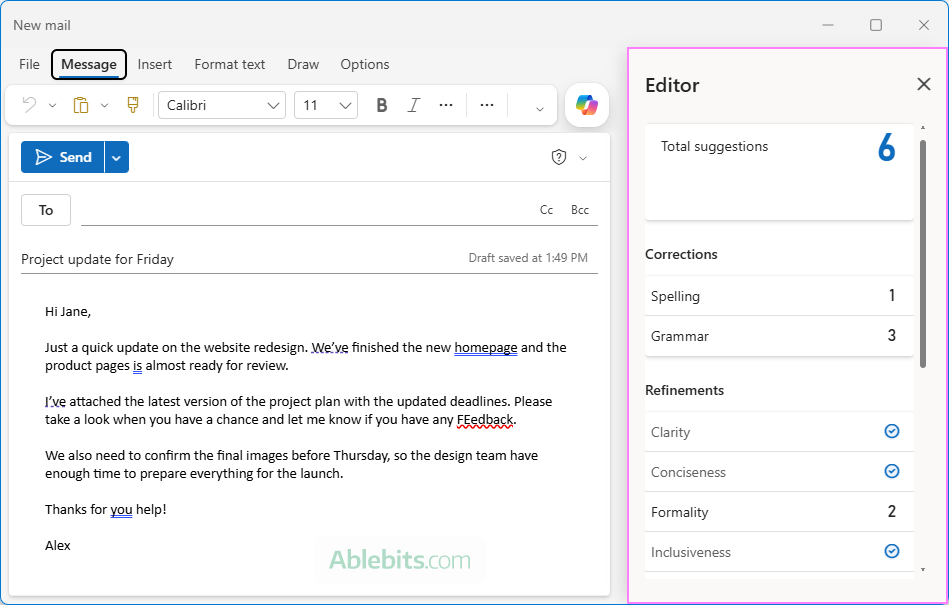The height and width of the screenshot is (605, 949).
Task: Open the Format text tab
Action: [x=229, y=64]
